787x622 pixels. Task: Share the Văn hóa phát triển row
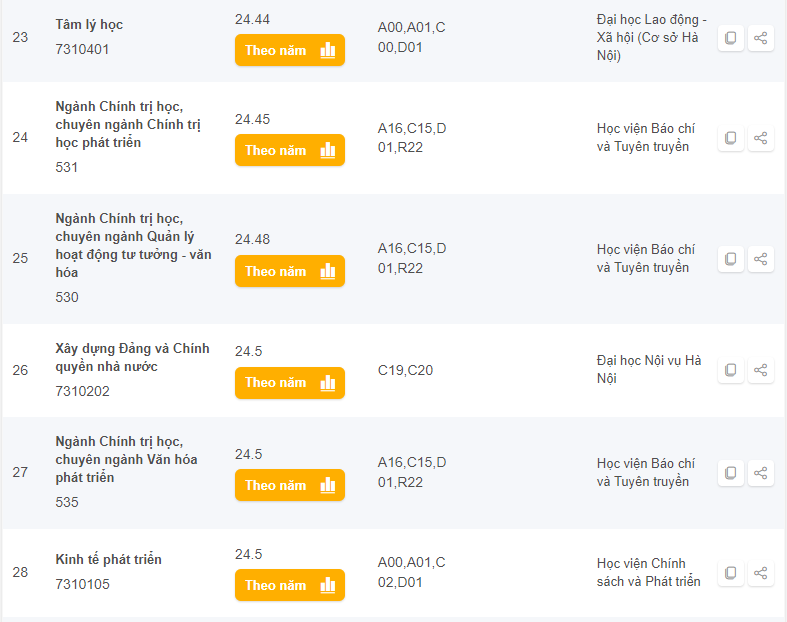pyautogui.click(x=761, y=473)
